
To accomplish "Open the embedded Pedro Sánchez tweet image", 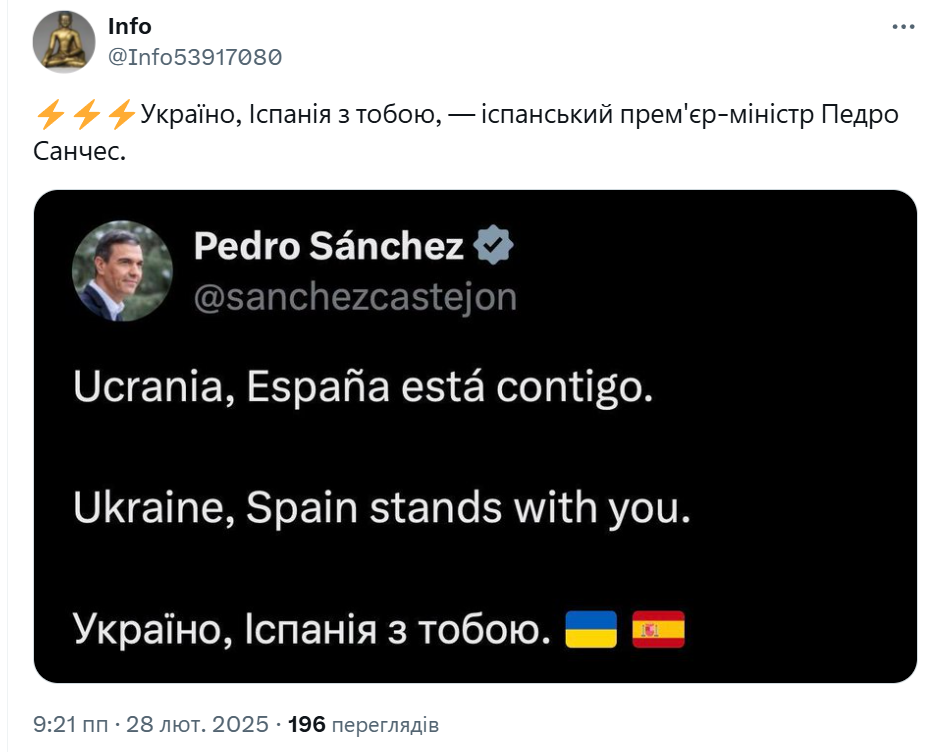I will click(475, 436).
